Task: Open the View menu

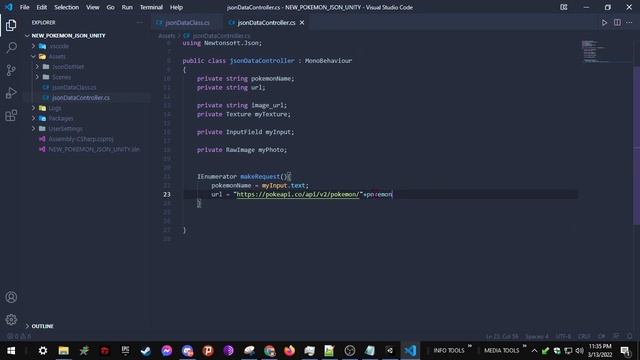Action: (x=93, y=7)
